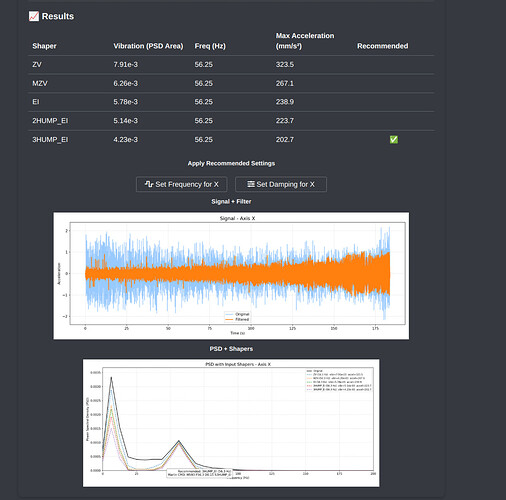Click the chart icon beside Results heading
Viewport: 506px width, 500px height.
coord(34,16)
